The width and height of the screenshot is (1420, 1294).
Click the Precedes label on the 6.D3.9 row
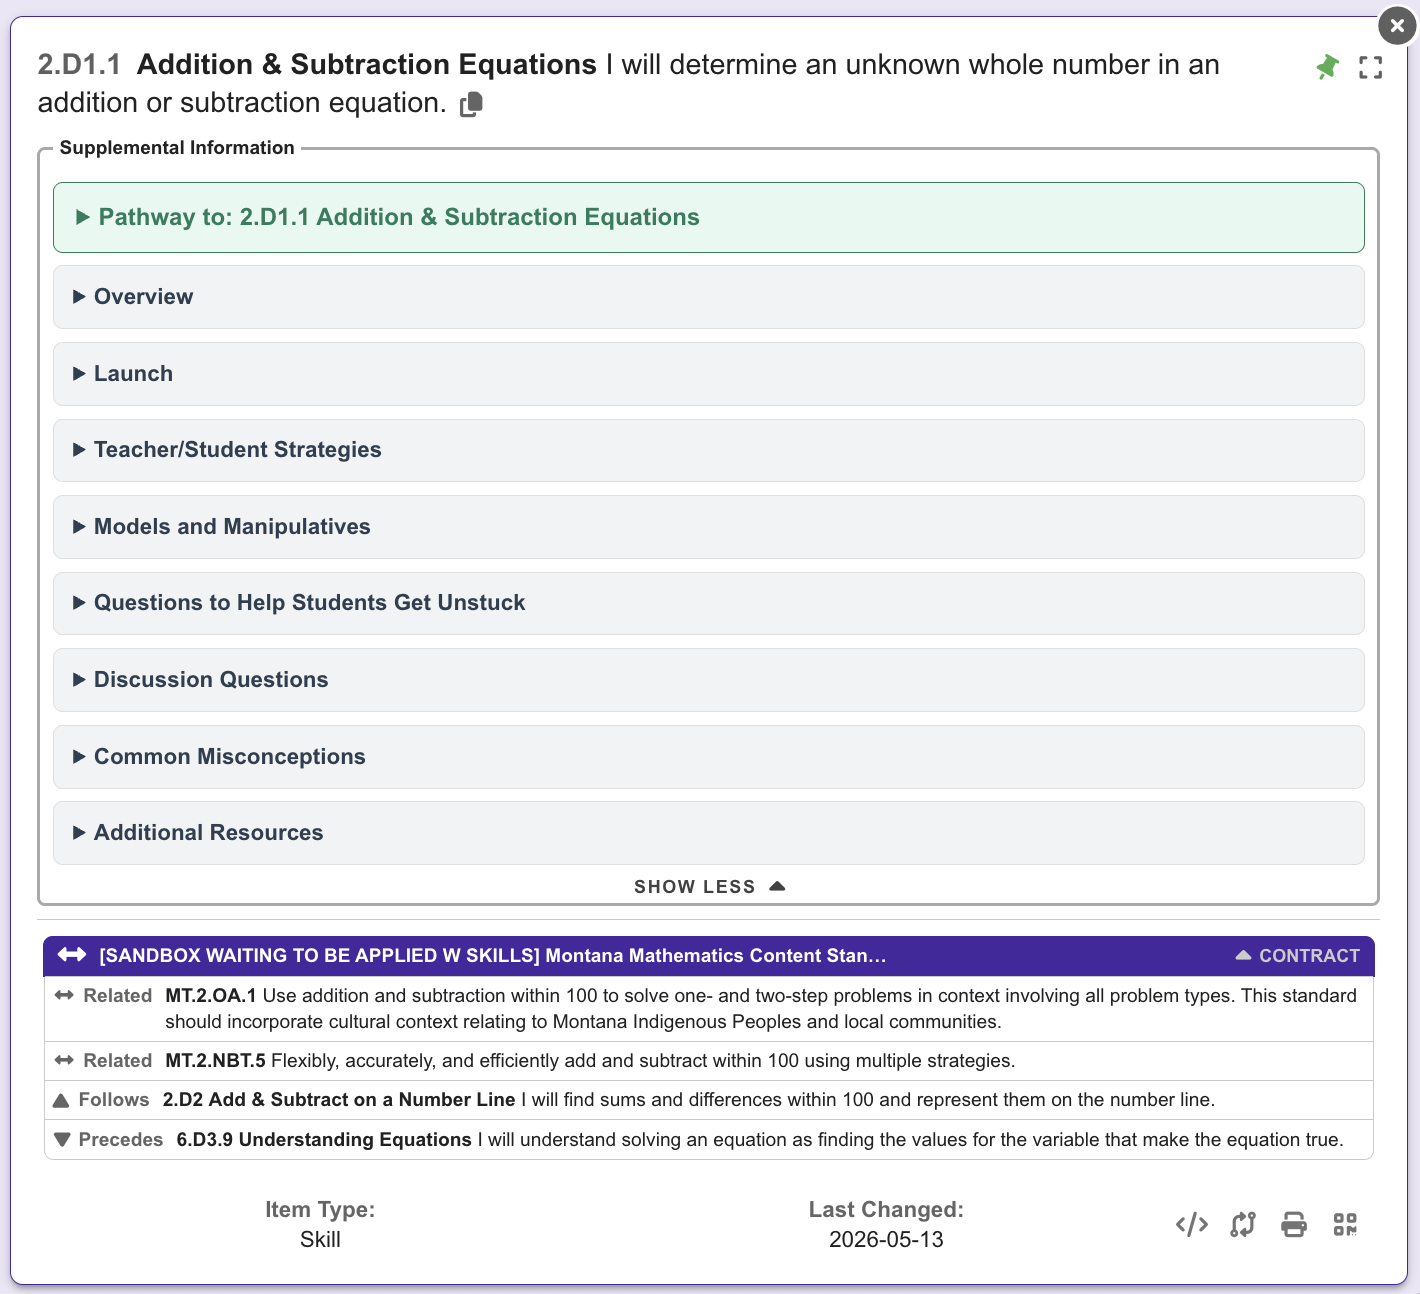(121, 1140)
